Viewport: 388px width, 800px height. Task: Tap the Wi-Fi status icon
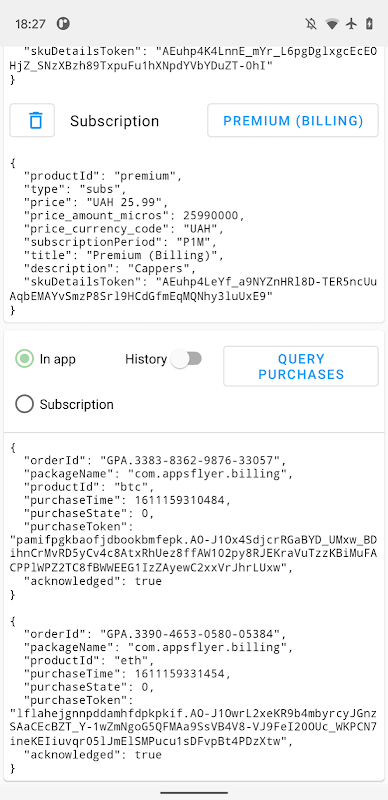[332, 23]
